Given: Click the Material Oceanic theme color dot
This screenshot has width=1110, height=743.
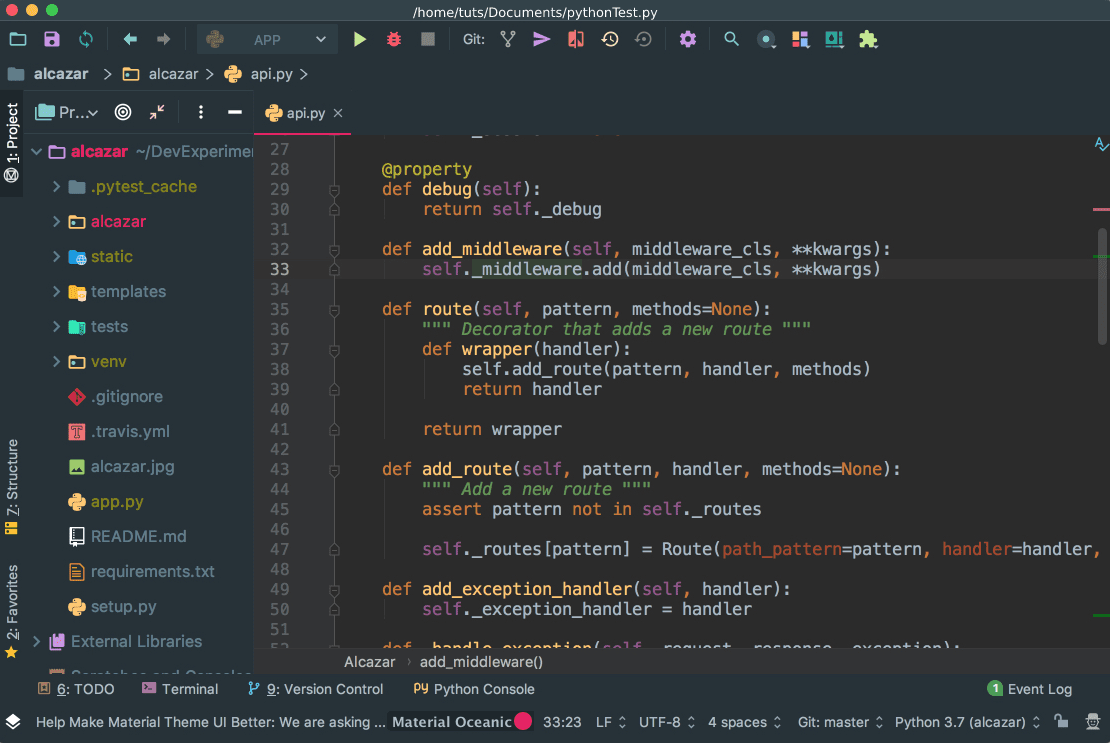Looking at the screenshot, I should (x=524, y=722).
